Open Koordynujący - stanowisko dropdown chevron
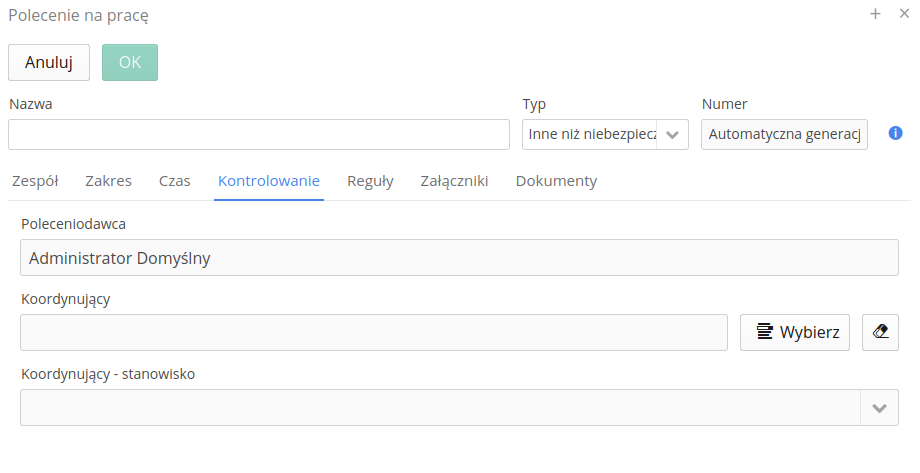The image size is (920, 473). (x=879, y=408)
